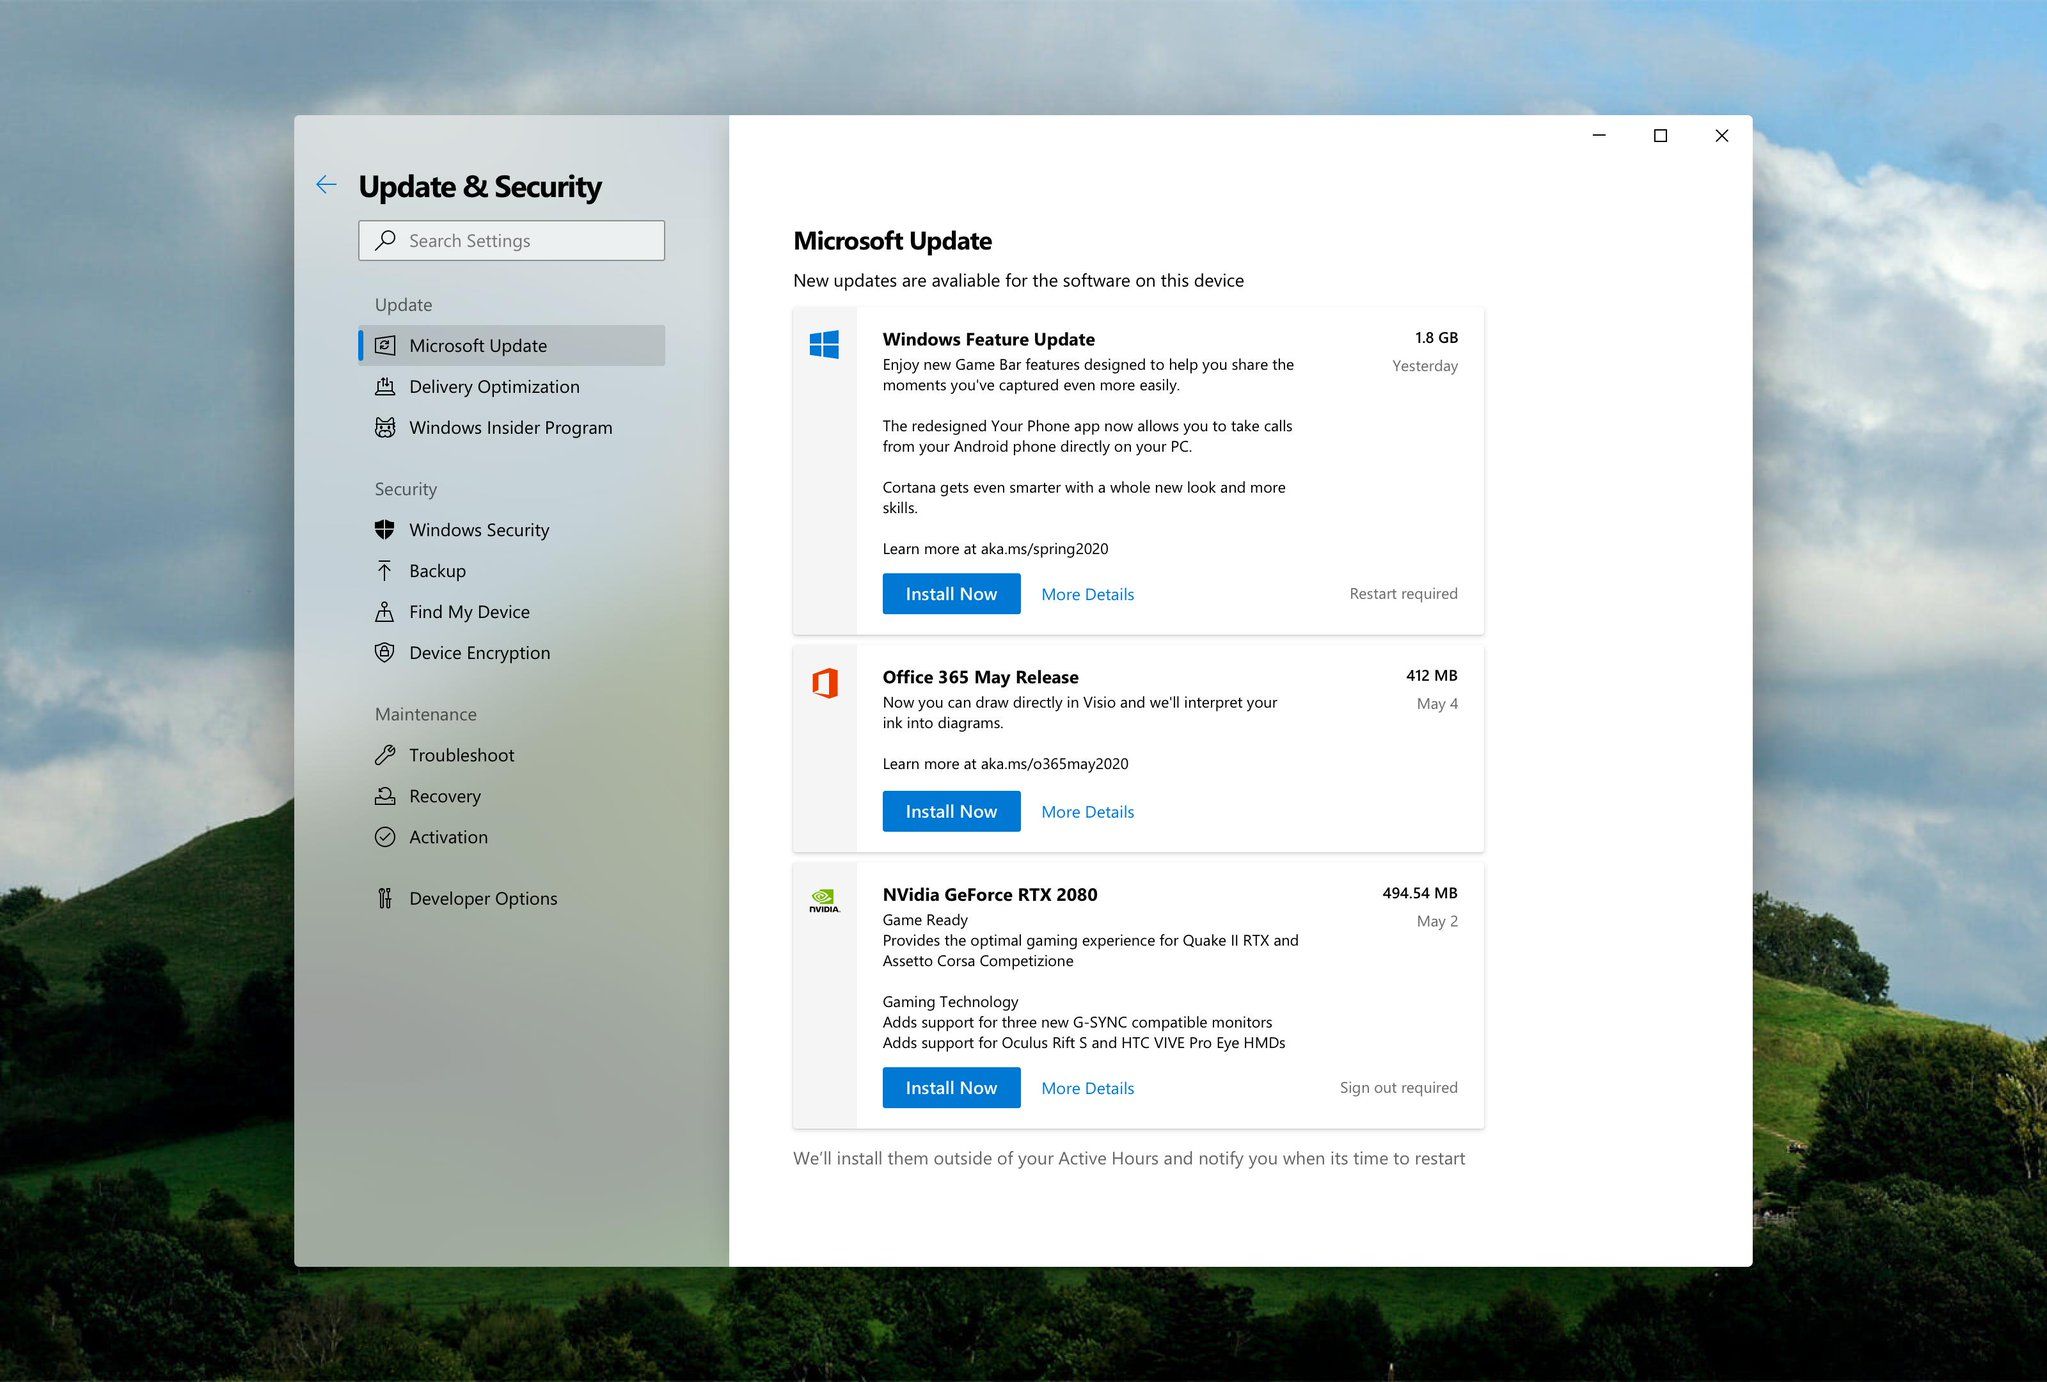
Task: Click the Delivery Optimization icon
Action: 385,386
